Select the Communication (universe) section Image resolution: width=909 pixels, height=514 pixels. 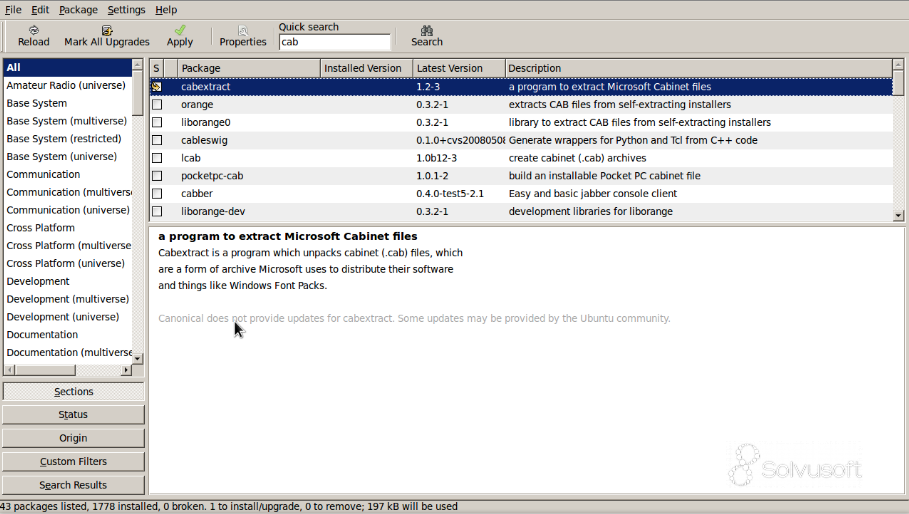68,210
